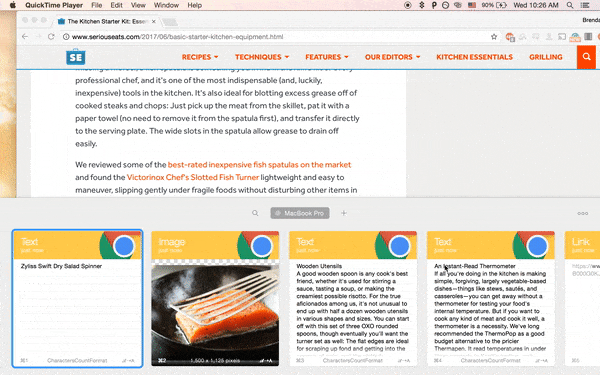This screenshot has height=375, width=600.
Task: Click the browser Reload button
Action: 51,36
